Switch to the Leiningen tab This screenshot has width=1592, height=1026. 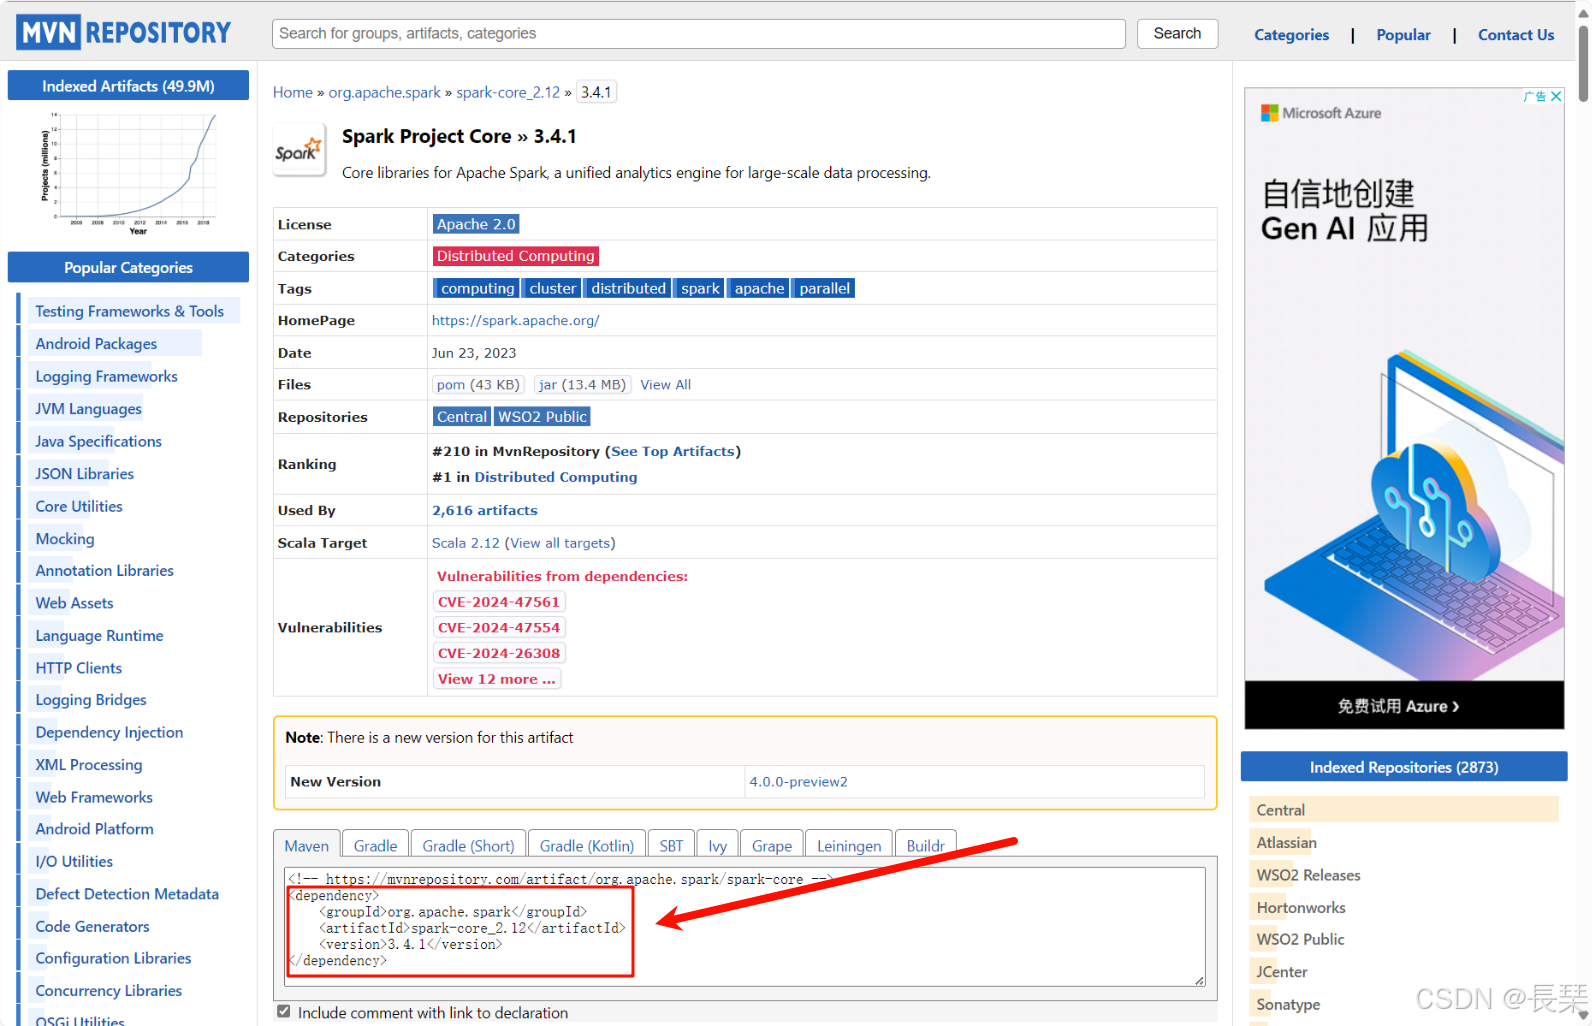pos(849,845)
